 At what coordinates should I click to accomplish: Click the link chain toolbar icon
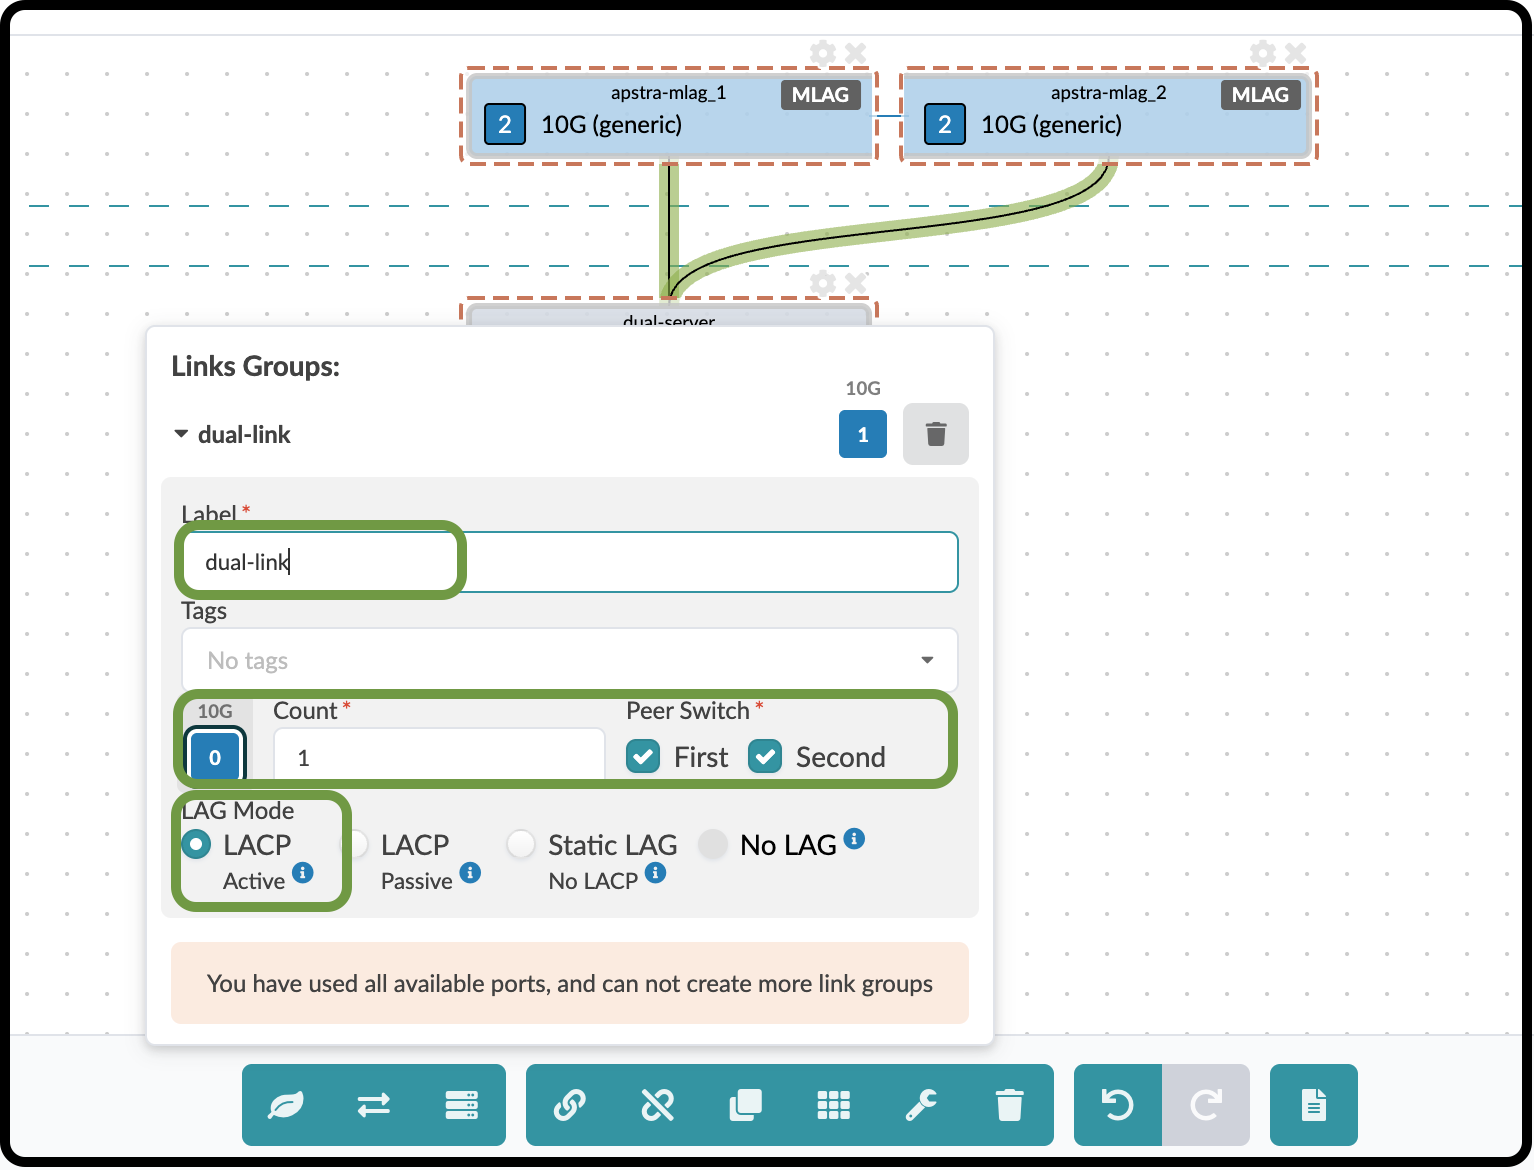[x=570, y=1105]
